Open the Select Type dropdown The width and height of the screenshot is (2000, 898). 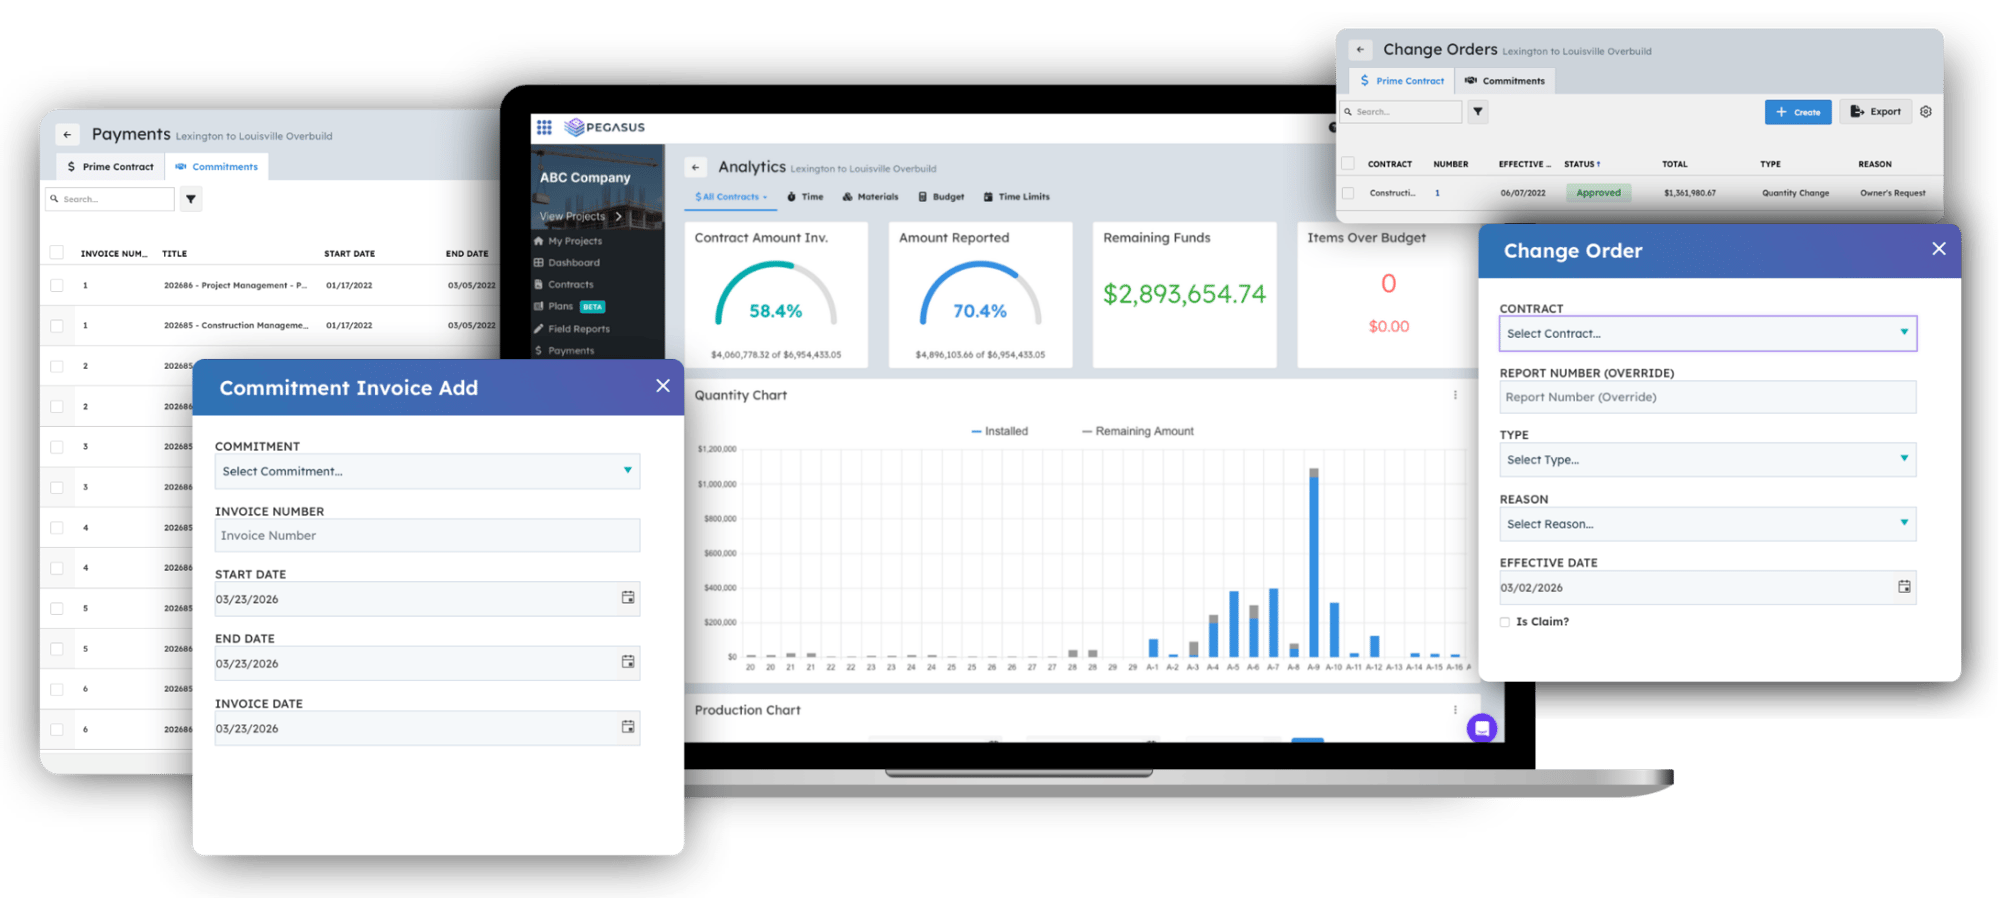[1707, 460]
